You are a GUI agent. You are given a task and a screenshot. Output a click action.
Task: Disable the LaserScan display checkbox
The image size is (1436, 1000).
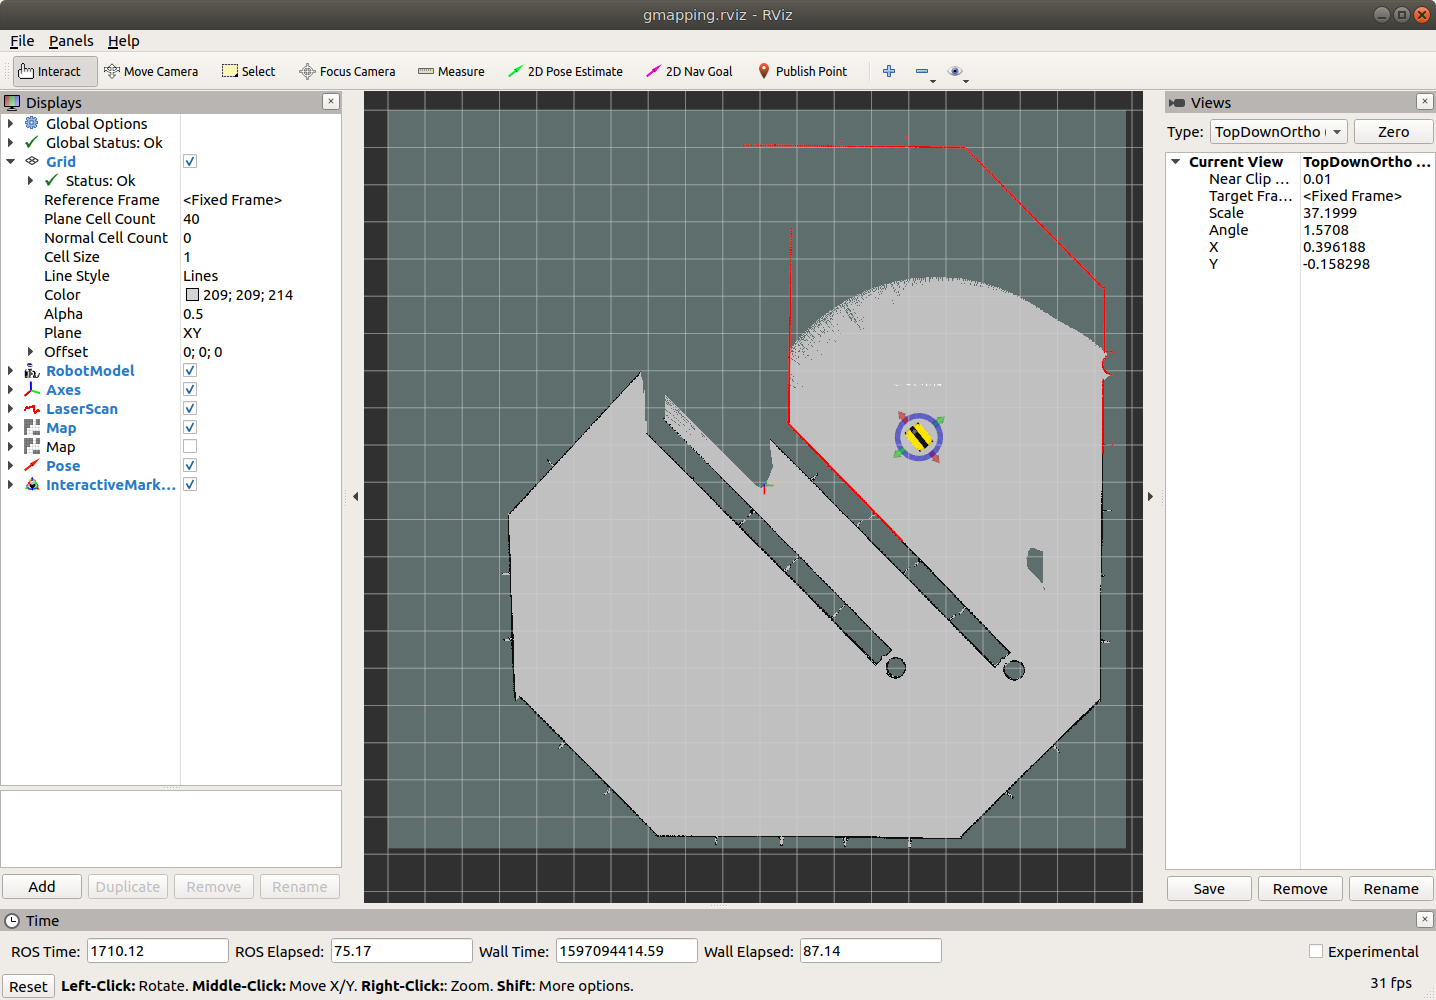click(190, 409)
